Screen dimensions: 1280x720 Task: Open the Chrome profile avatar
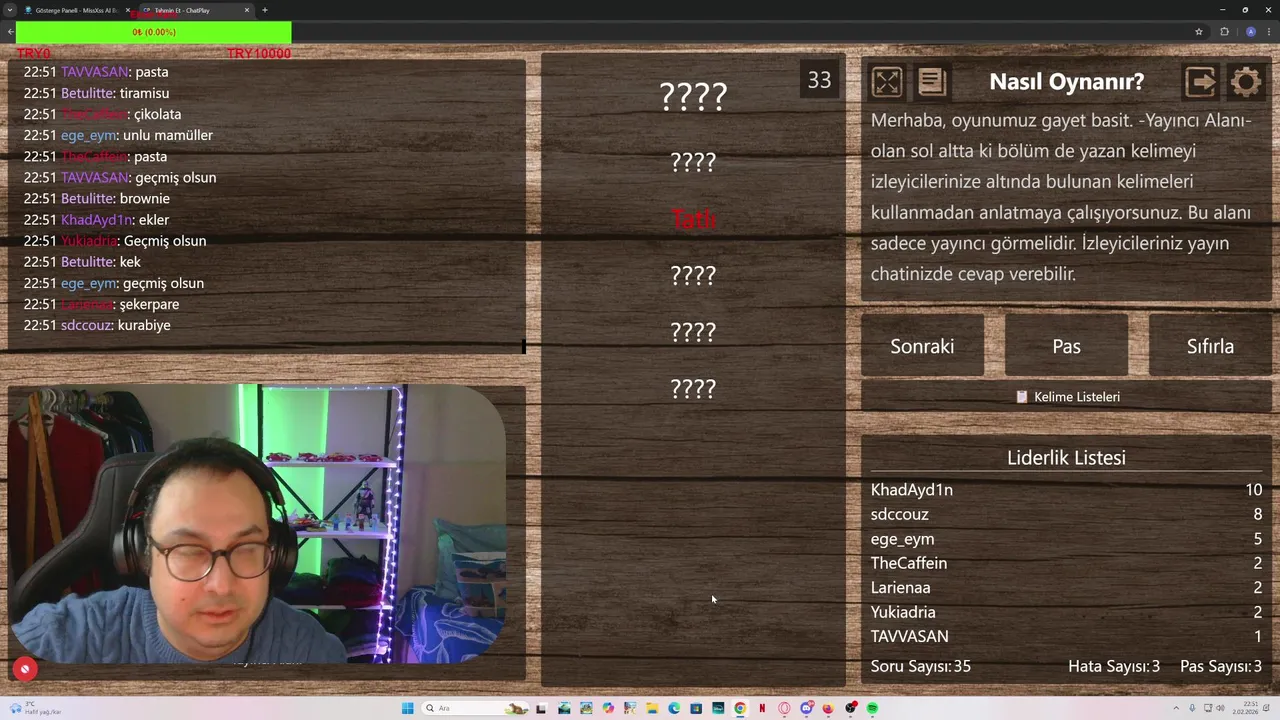click(1250, 32)
